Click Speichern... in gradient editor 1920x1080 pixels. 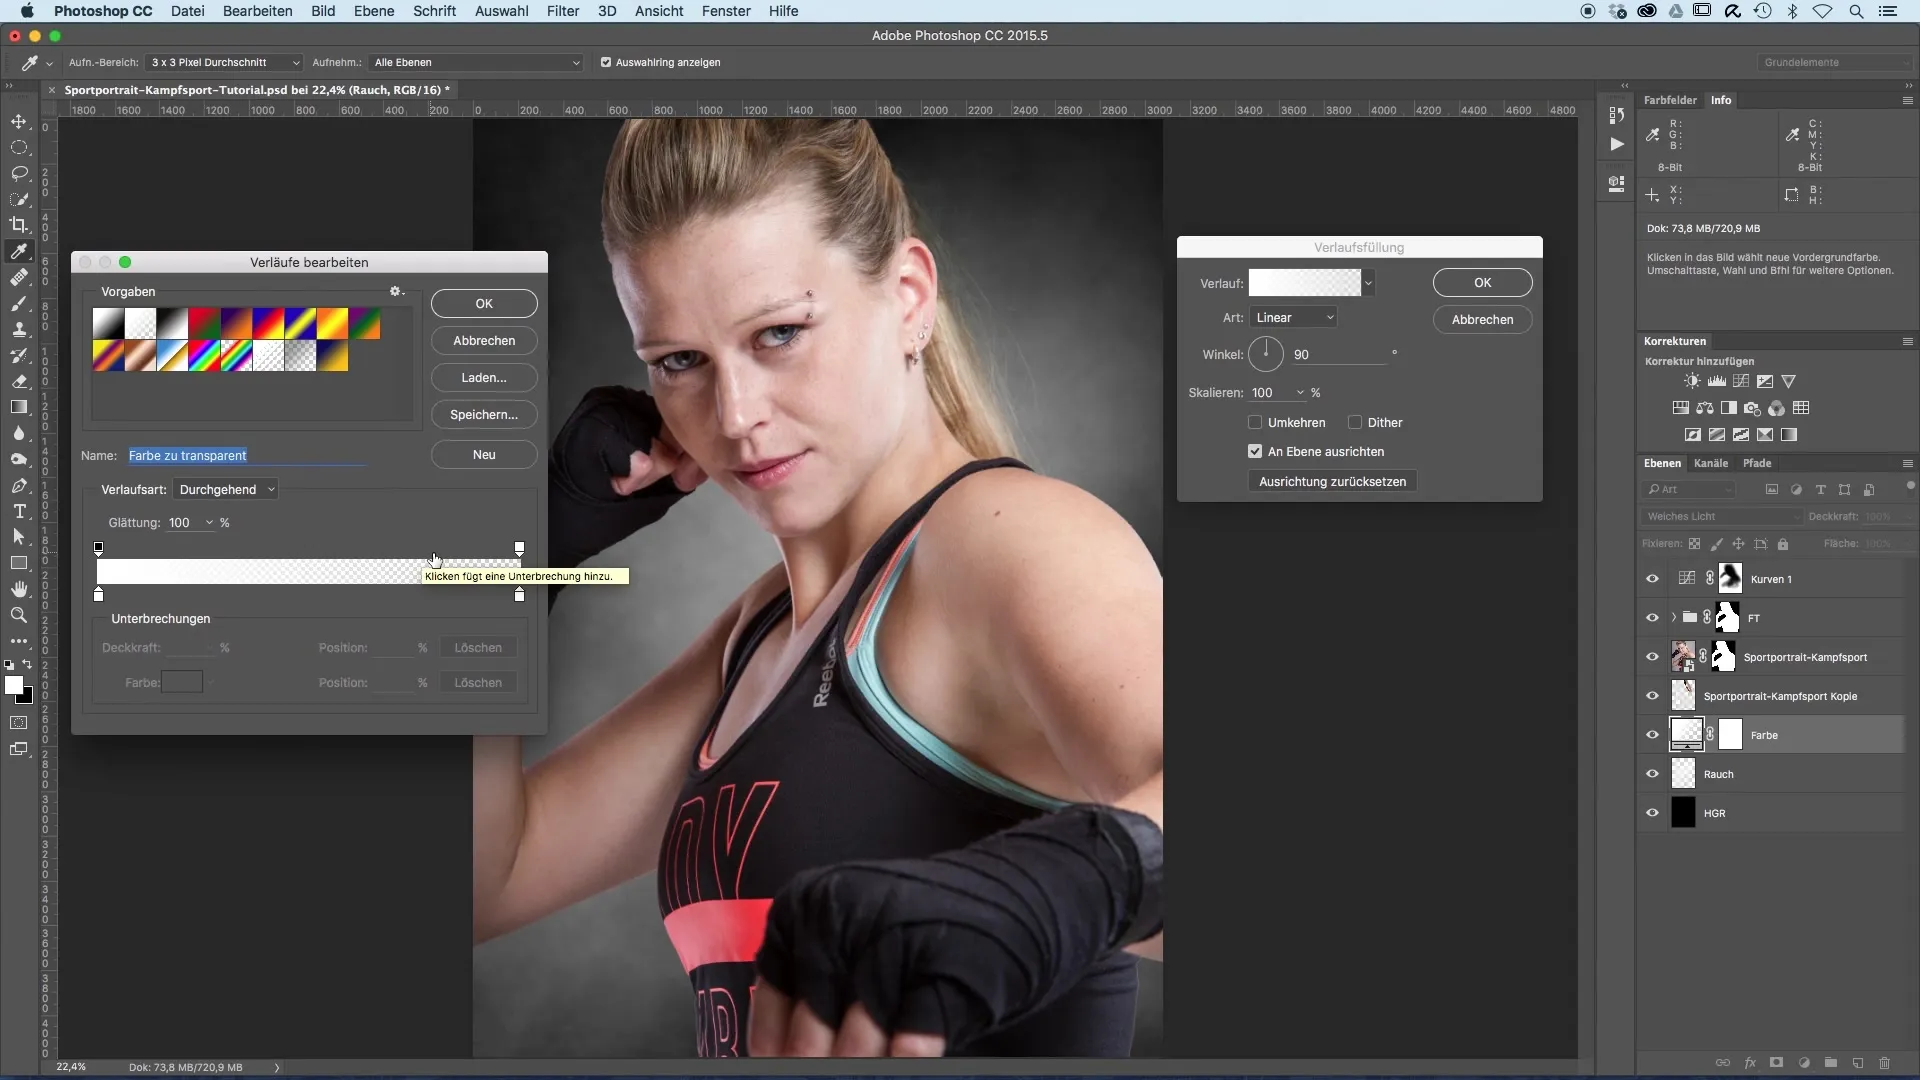tap(484, 414)
